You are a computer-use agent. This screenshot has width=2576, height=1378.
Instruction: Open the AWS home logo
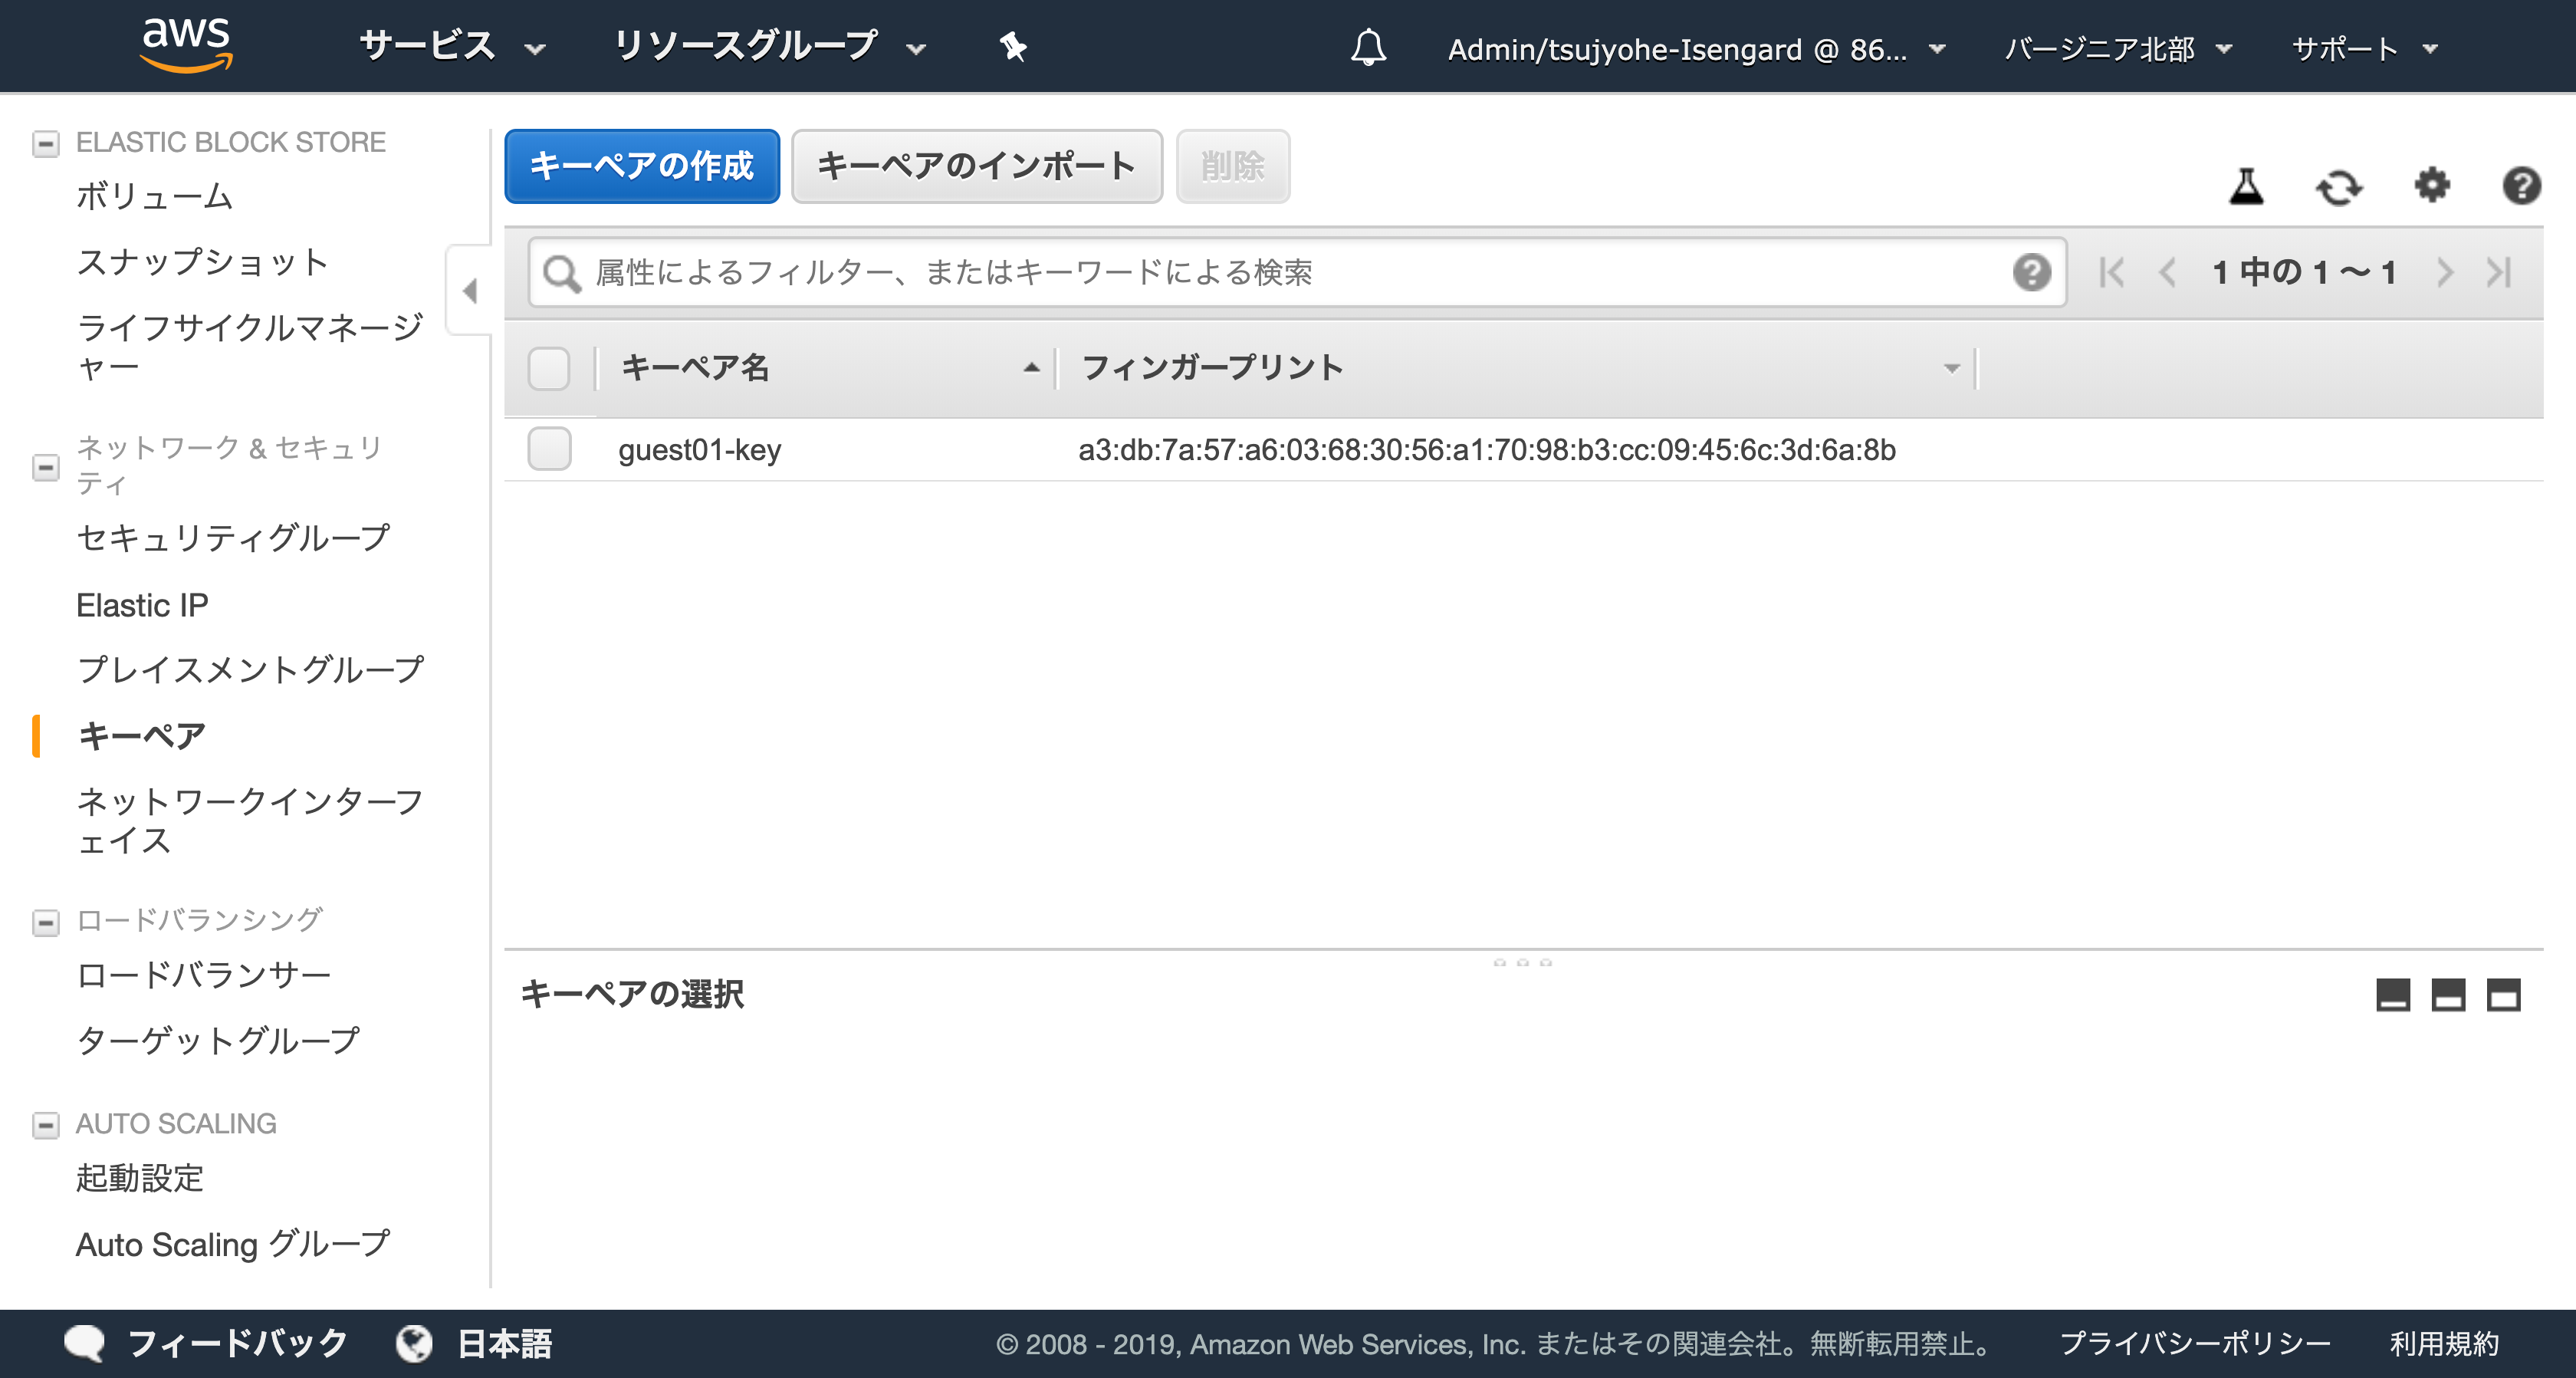[x=187, y=46]
